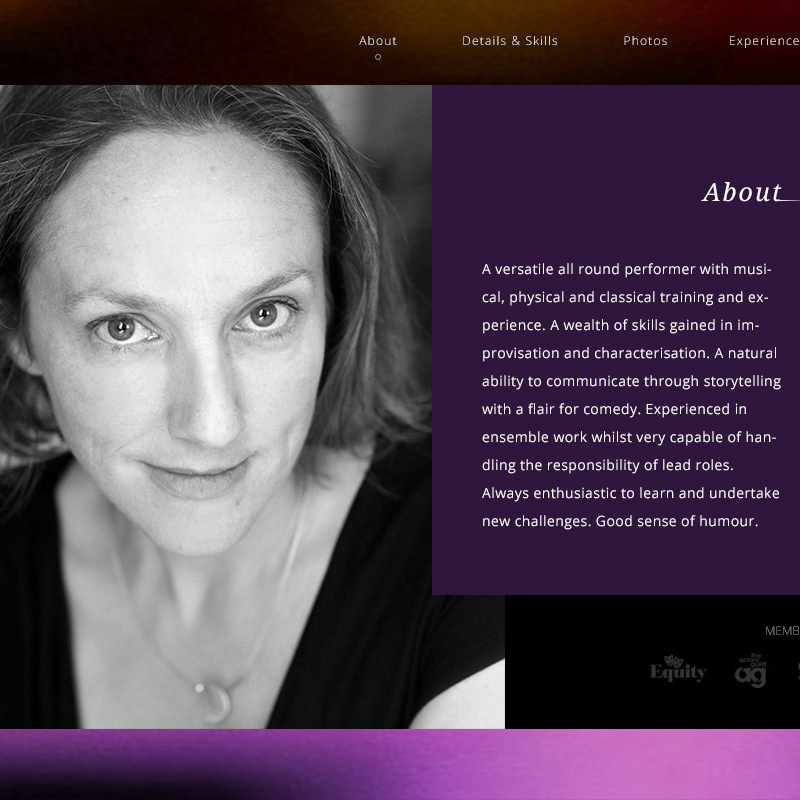Image resolution: width=800 pixels, height=800 pixels.
Task: Go to the Details & Skills section
Action: coord(510,41)
